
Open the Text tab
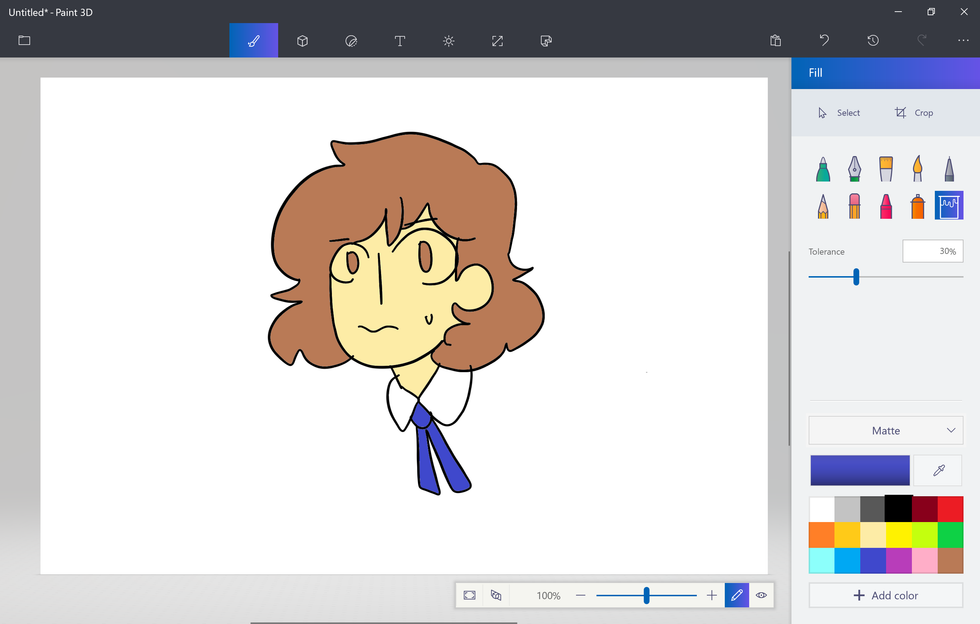[x=400, y=41]
